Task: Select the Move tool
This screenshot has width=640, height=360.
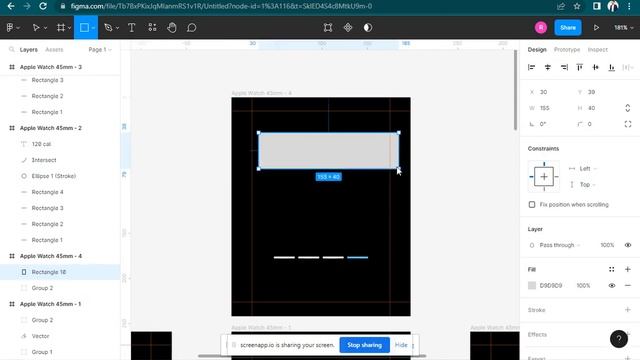Action: [36, 27]
